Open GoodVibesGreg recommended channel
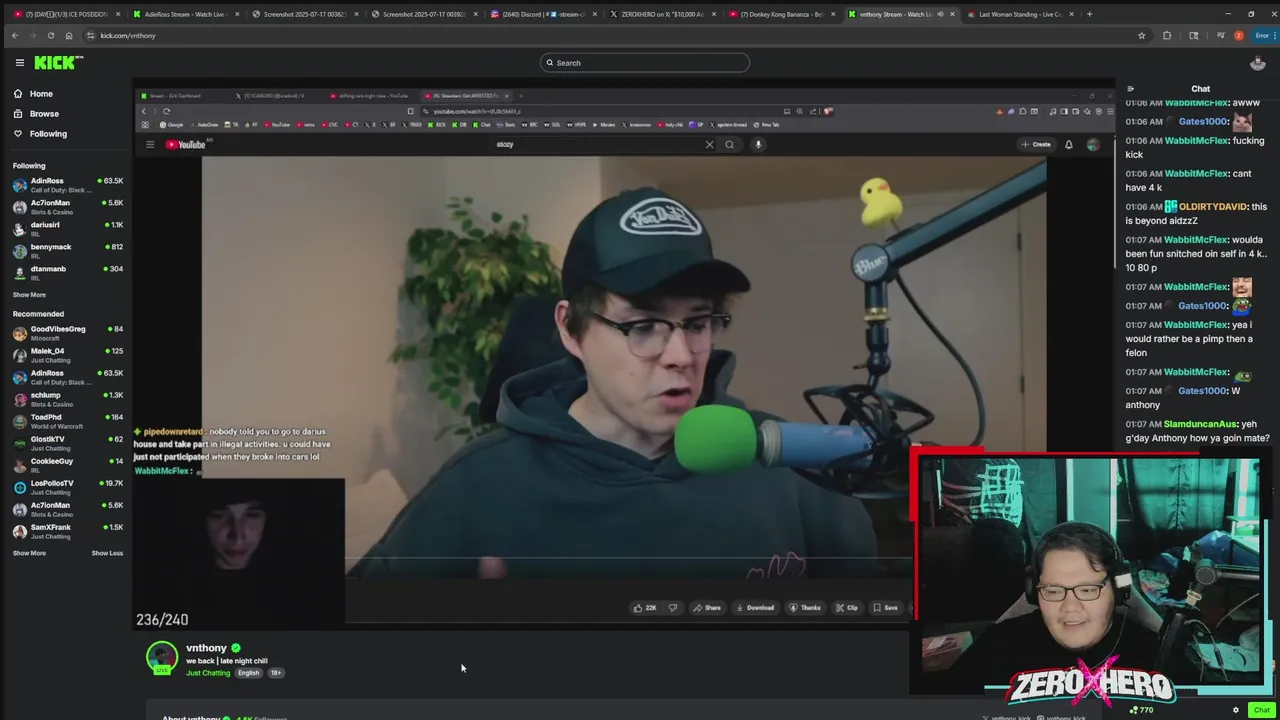This screenshot has height=720, width=1280. [68, 333]
